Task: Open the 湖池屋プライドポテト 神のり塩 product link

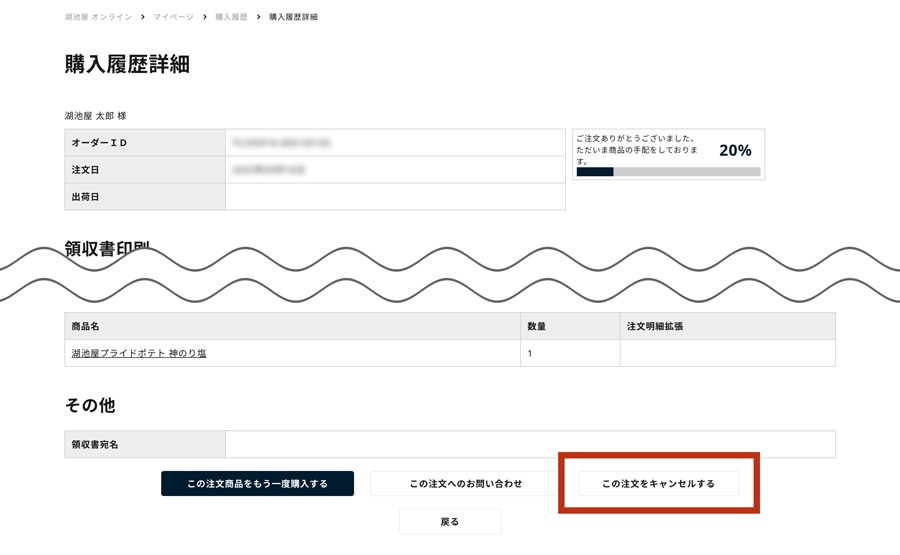Action: click(x=139, y=353)
